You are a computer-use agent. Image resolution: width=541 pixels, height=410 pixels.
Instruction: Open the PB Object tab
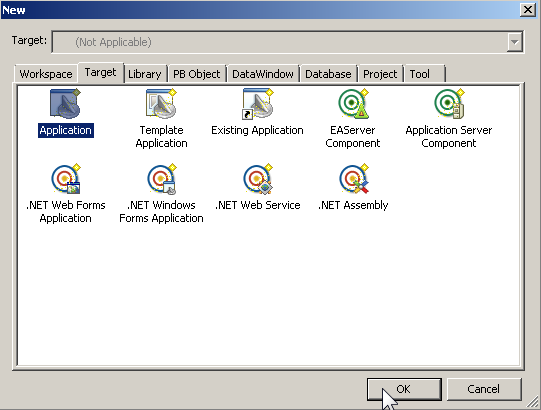click(x=196, y=74)
